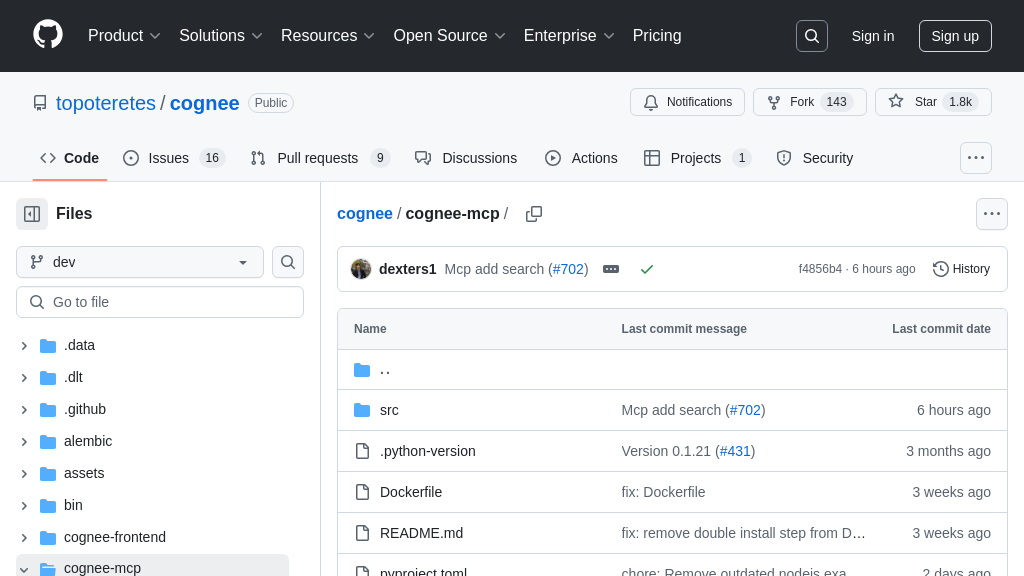Collapse the Files side panel icon
This screenshot has height=576, width=1024.
[32, 214]
